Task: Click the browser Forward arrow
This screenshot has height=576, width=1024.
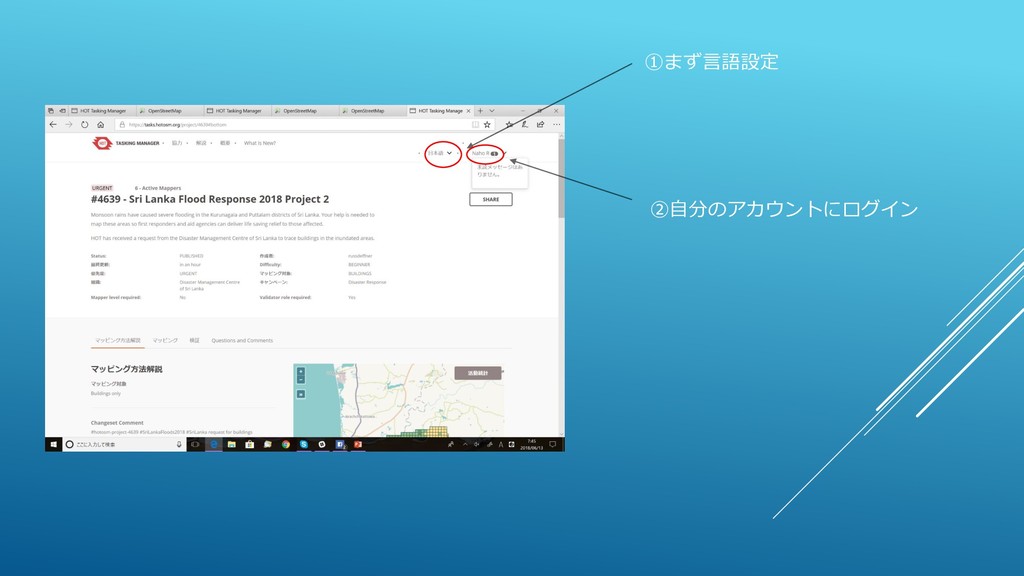Action: [x=69, y=124]
